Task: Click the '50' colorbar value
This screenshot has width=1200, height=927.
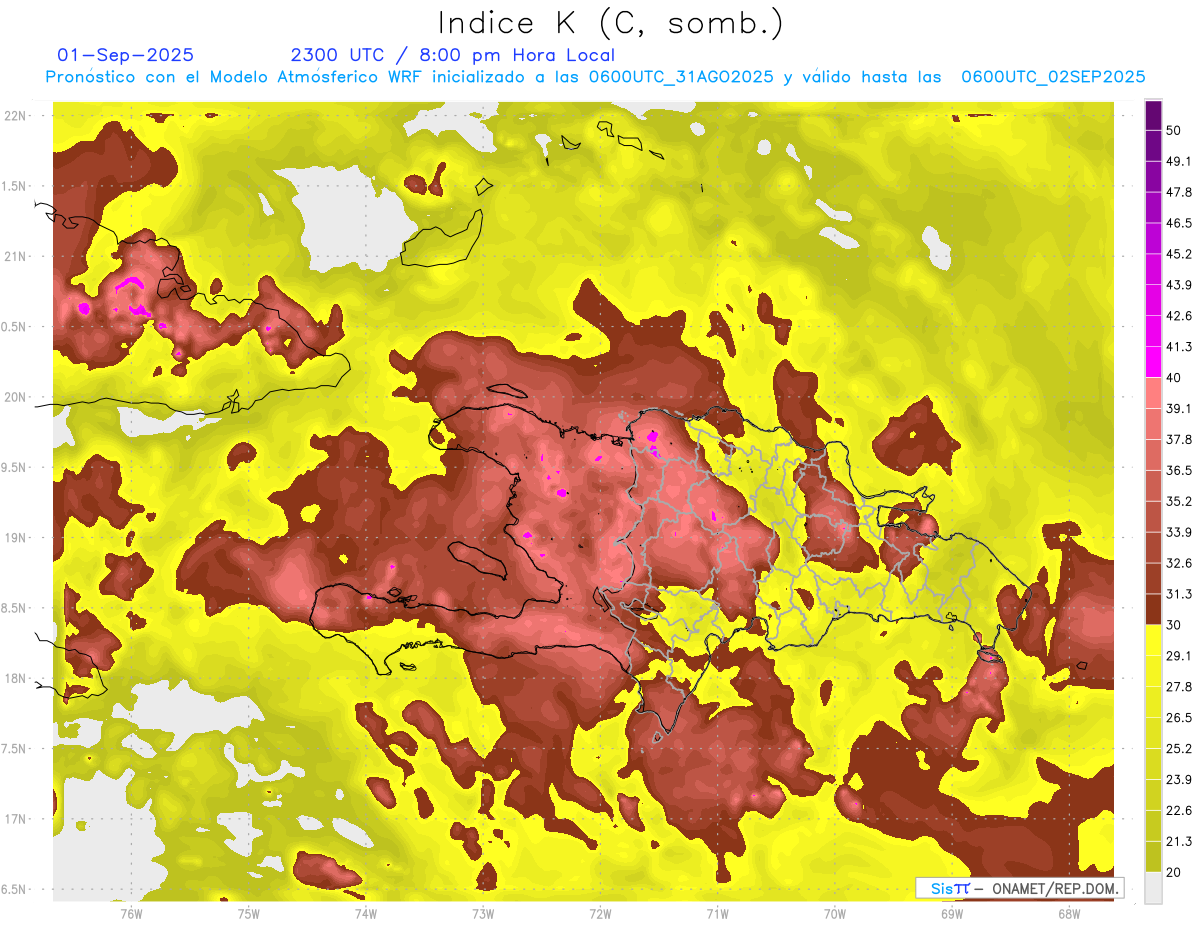Action: pos(1173,130)
